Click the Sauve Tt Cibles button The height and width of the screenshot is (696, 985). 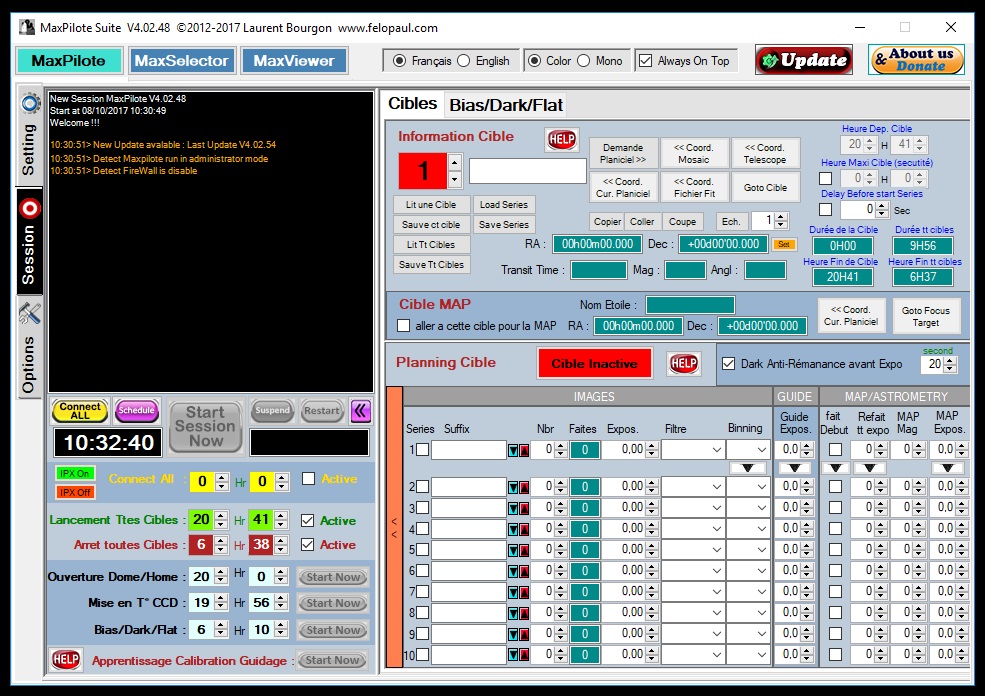431,265
